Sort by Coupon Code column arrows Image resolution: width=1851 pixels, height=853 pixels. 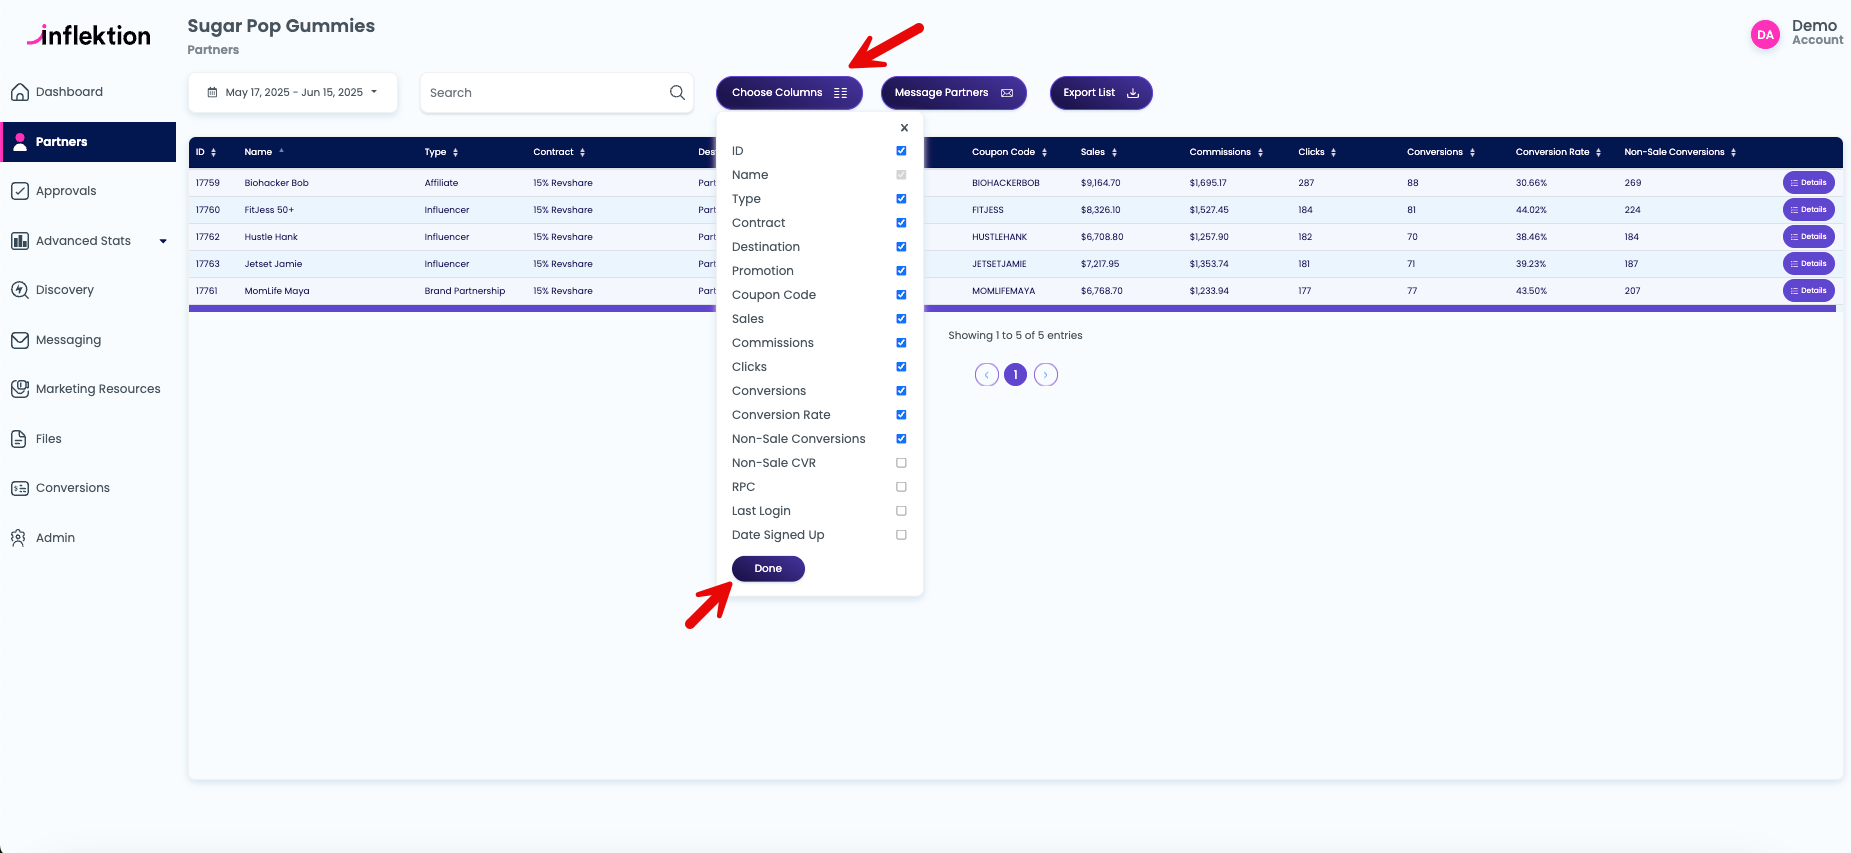click(x=1044, y=153)
